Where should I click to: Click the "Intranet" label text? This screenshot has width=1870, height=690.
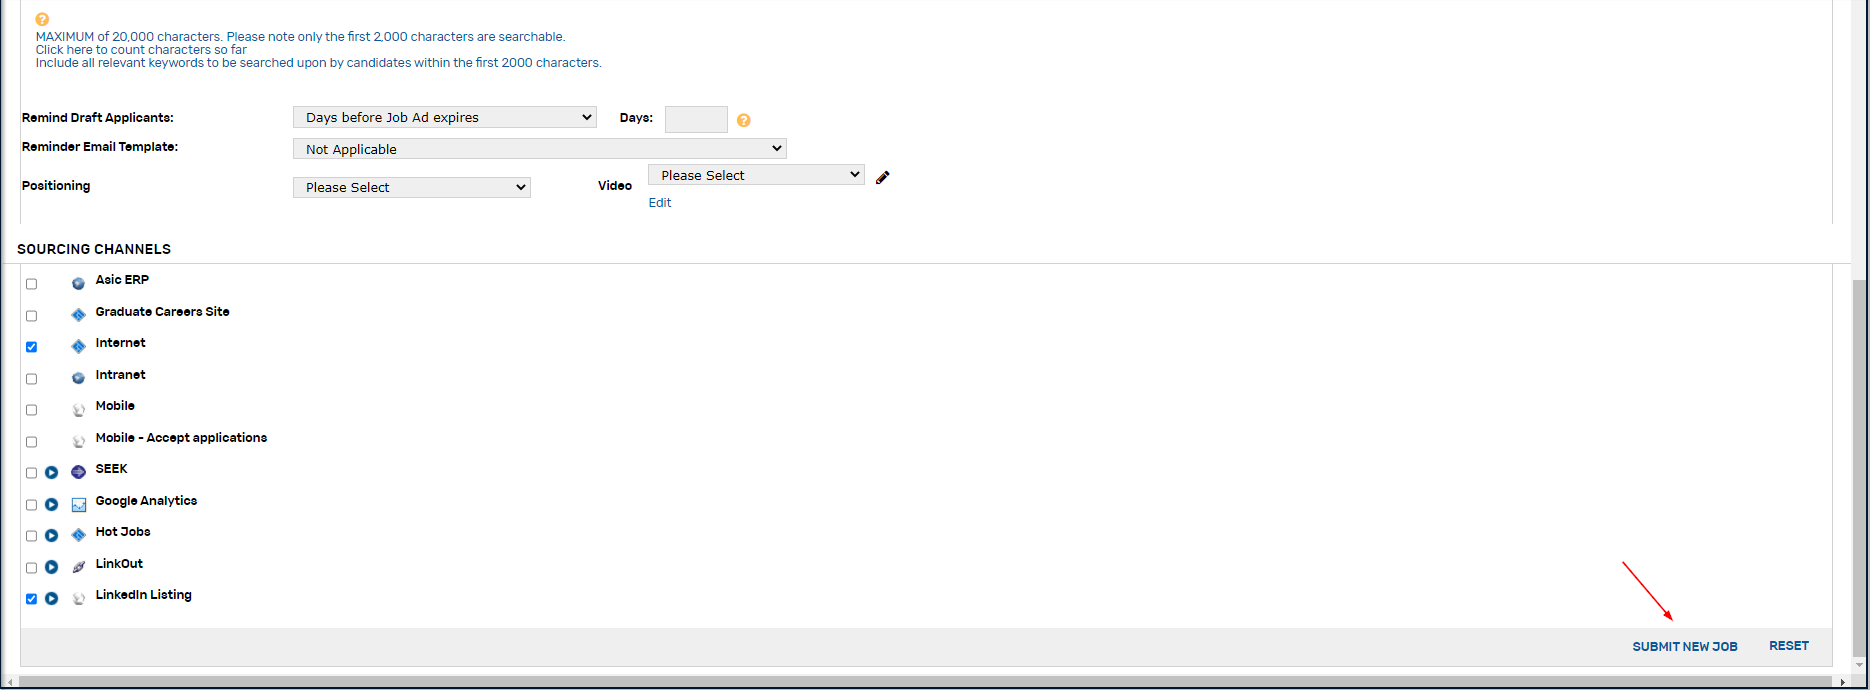click(x=121, y=375)
